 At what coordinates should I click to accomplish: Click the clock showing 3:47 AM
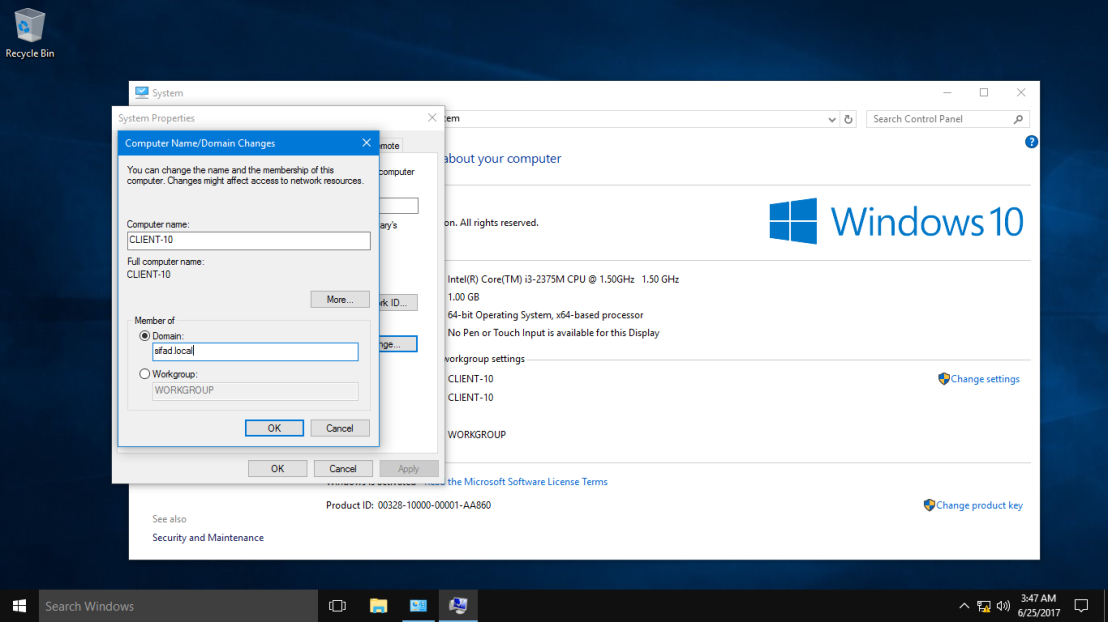(1038, 599)
